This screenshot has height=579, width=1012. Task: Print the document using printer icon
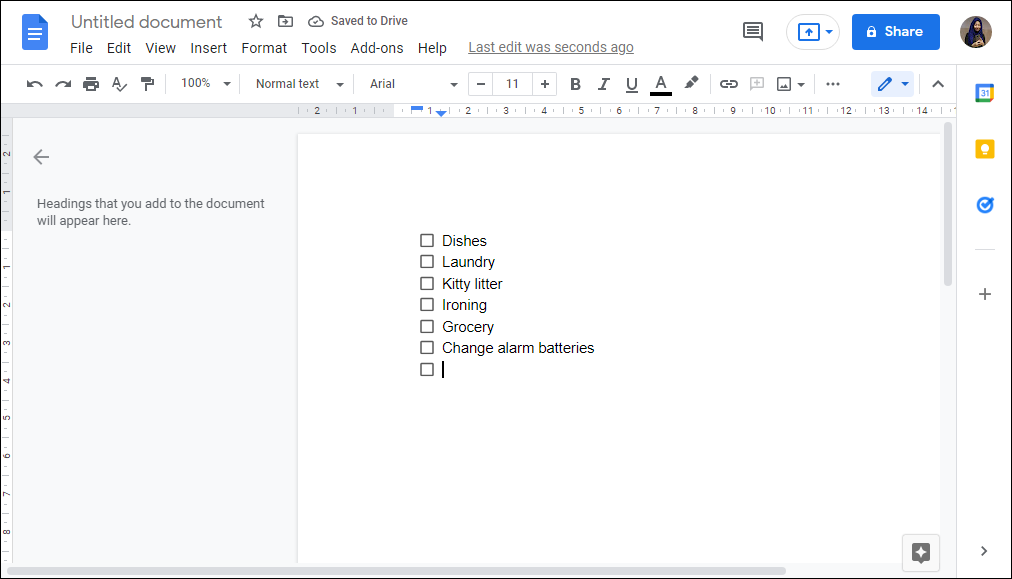click(x=91, y=84)
